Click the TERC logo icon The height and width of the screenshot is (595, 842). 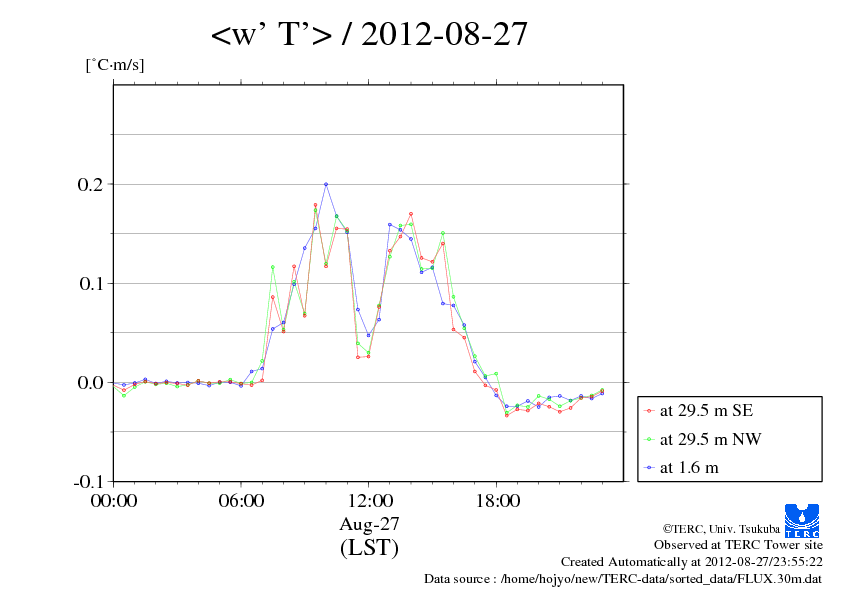click(x=802, y=520)
